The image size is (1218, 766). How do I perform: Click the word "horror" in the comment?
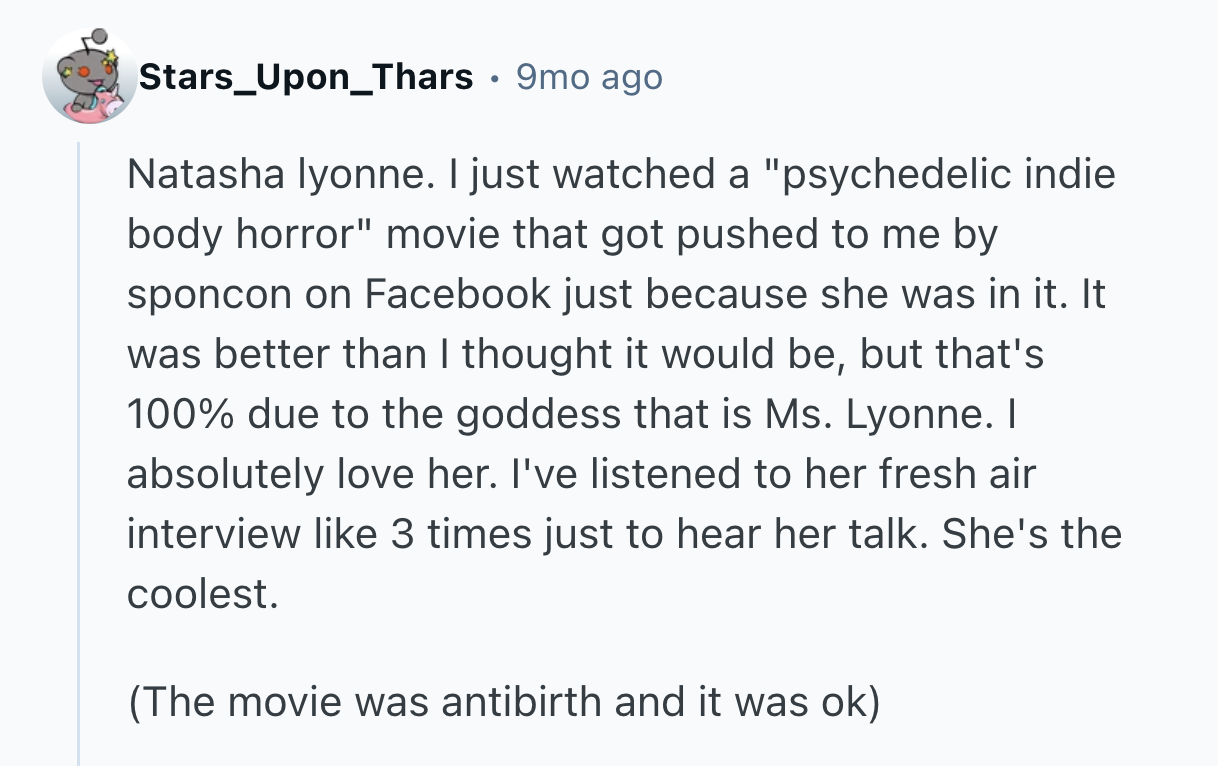[319, 236]
